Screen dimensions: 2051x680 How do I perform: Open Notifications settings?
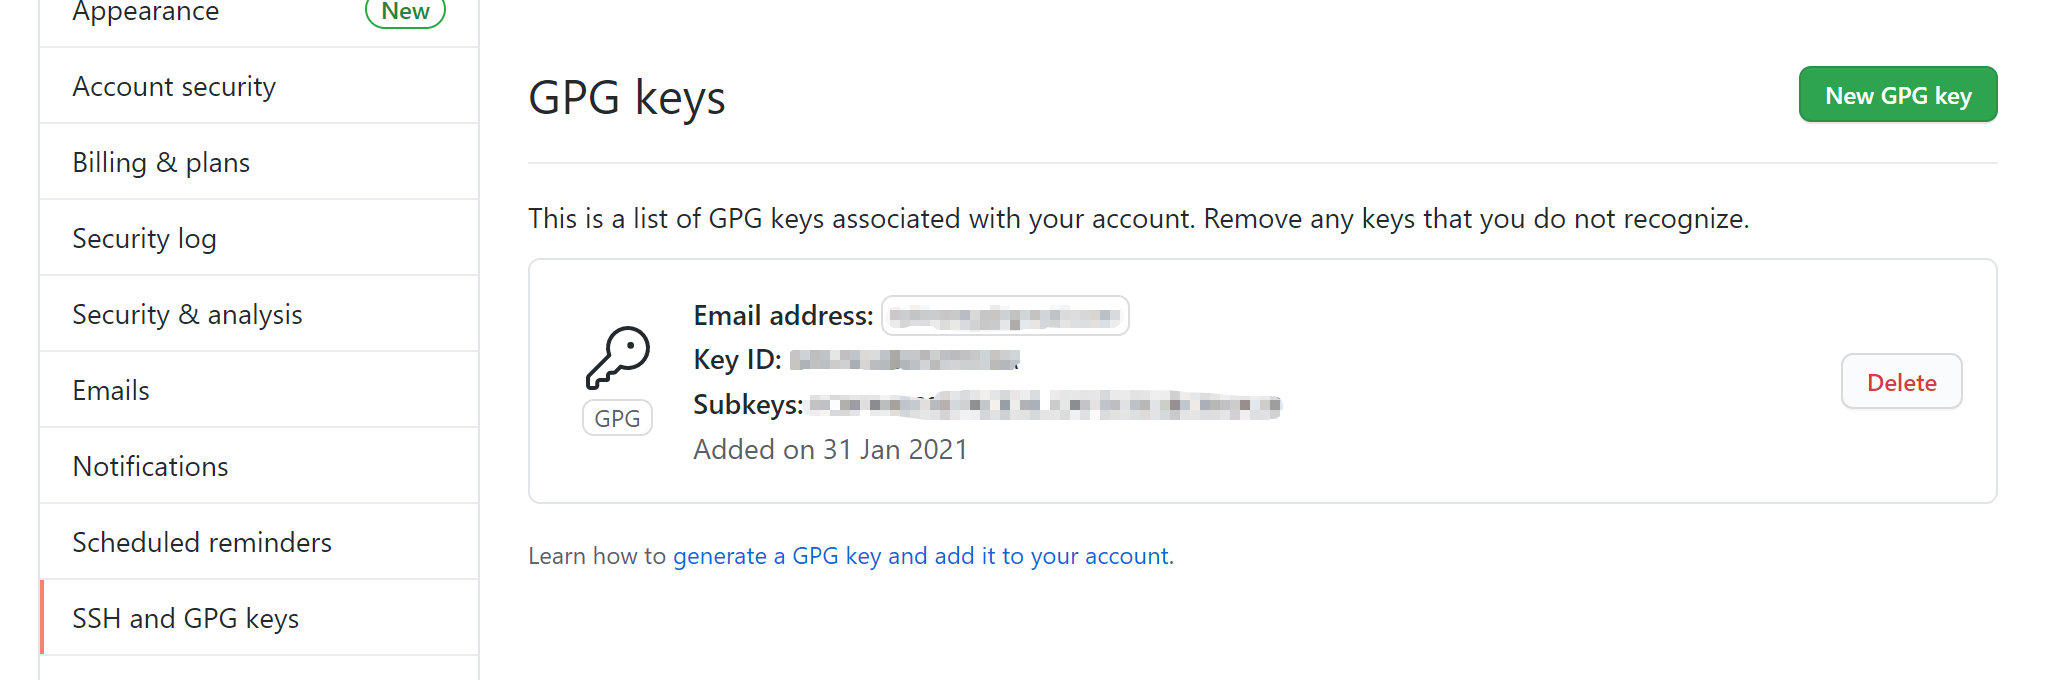click(150, 465)
